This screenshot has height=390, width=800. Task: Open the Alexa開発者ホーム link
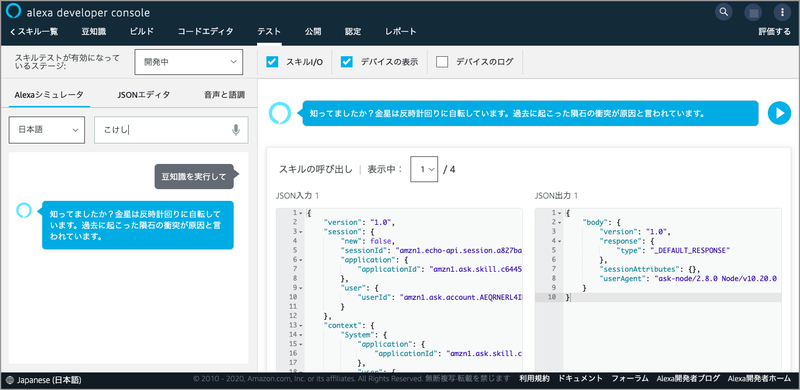759,379
